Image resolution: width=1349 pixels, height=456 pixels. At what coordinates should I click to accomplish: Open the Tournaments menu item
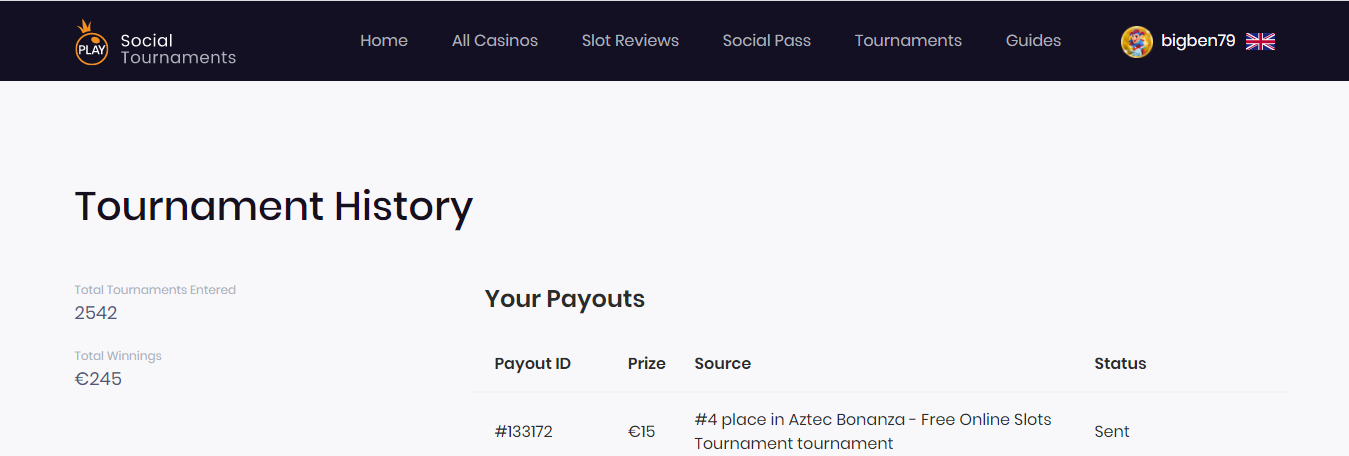tap(908, 41)
